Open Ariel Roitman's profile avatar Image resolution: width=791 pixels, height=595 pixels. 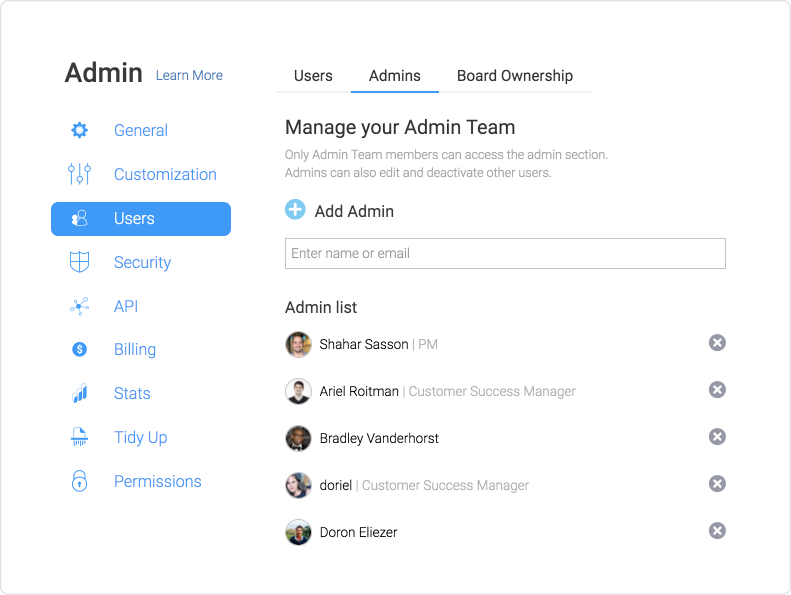tap(298, 391)
